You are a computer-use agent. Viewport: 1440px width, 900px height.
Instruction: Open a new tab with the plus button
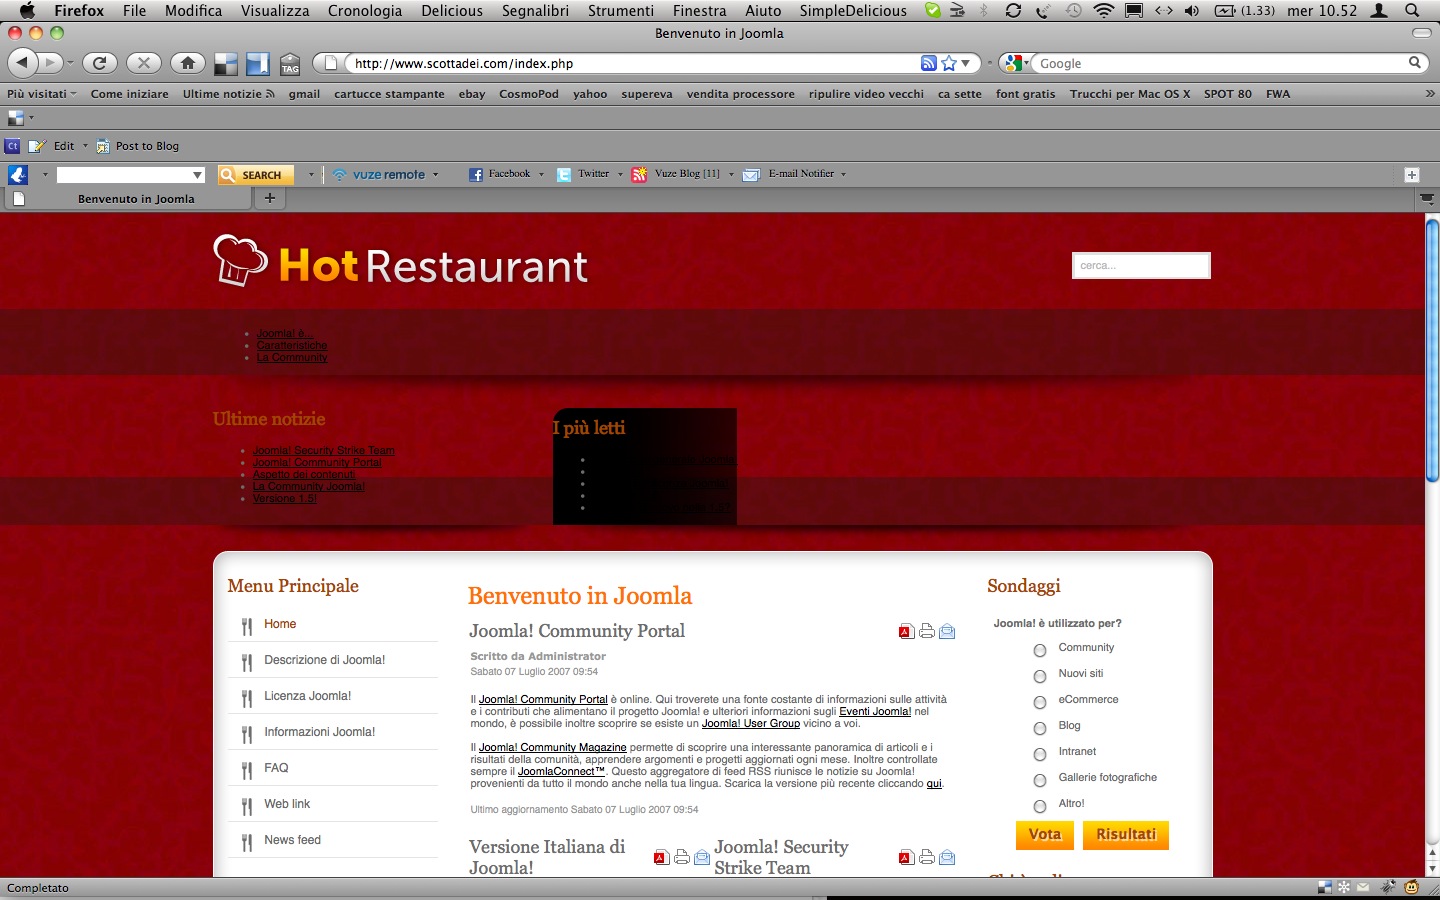pyautogui.click(x=269, y=198)
